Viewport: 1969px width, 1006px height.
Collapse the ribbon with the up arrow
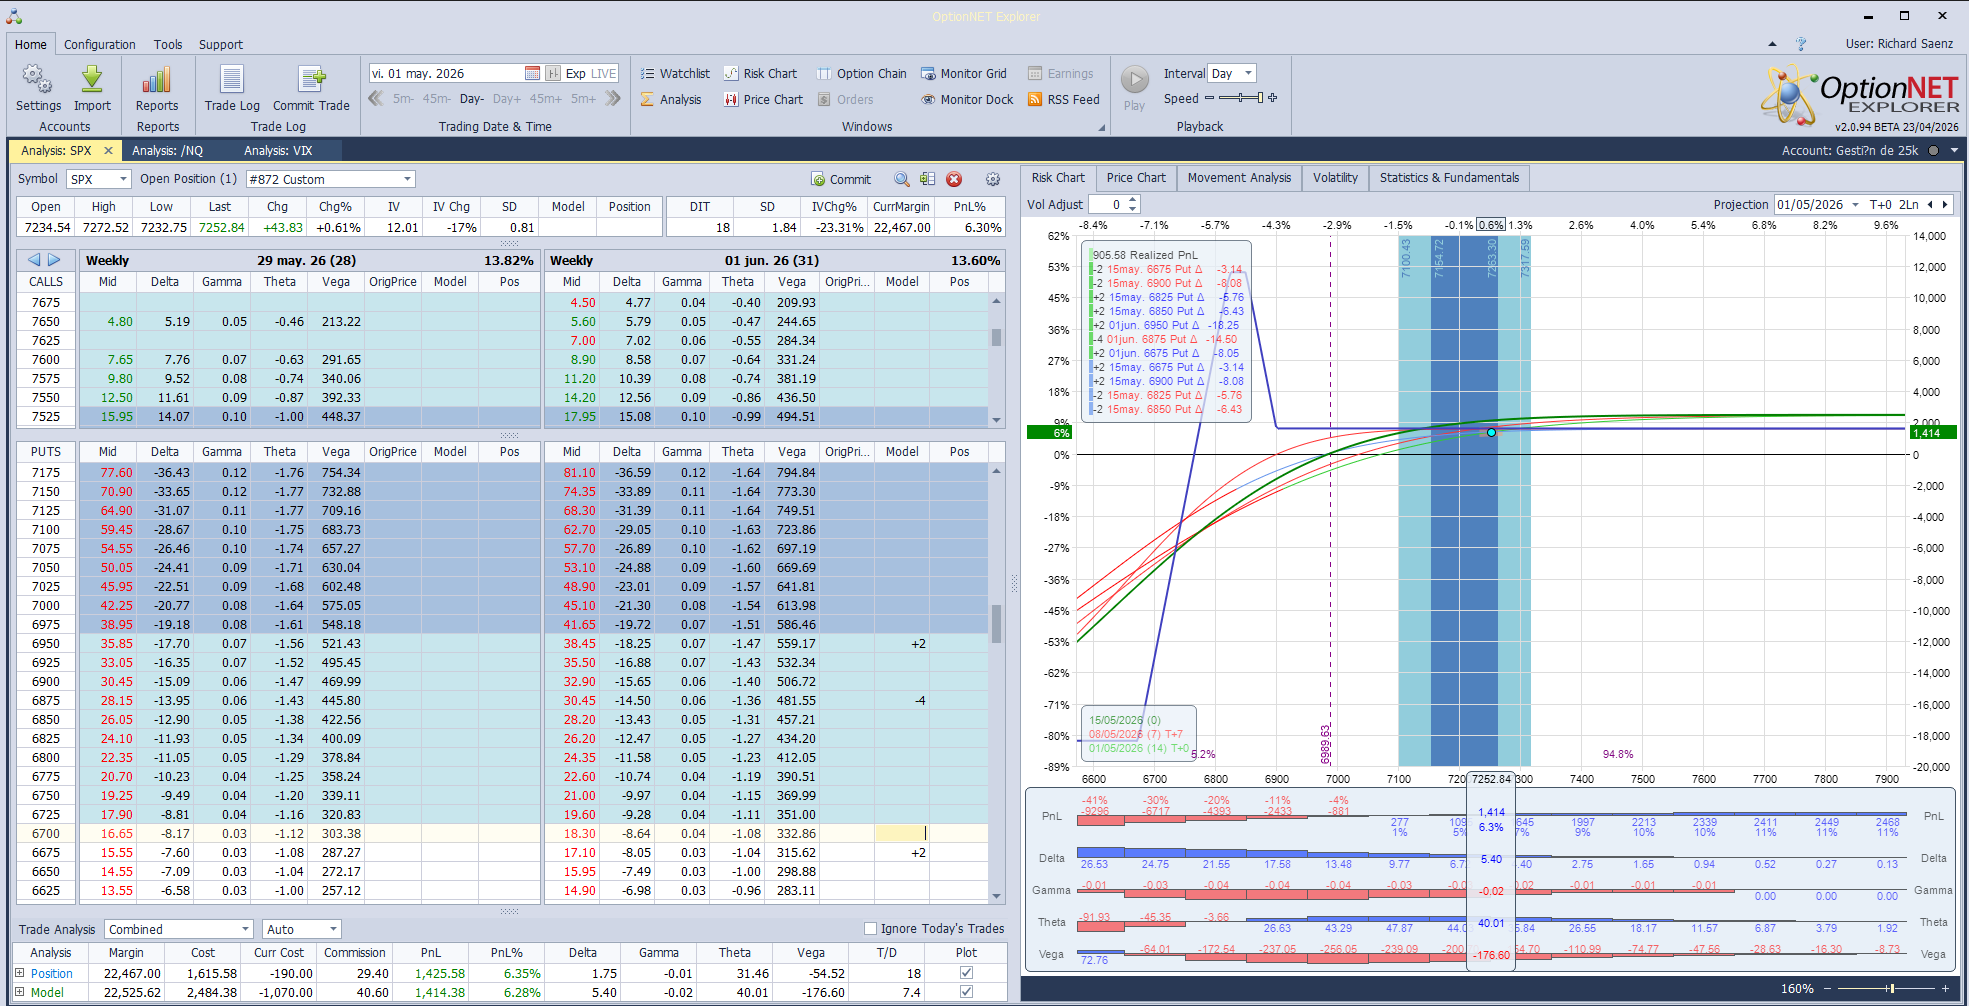click(x=1772, y=44)
